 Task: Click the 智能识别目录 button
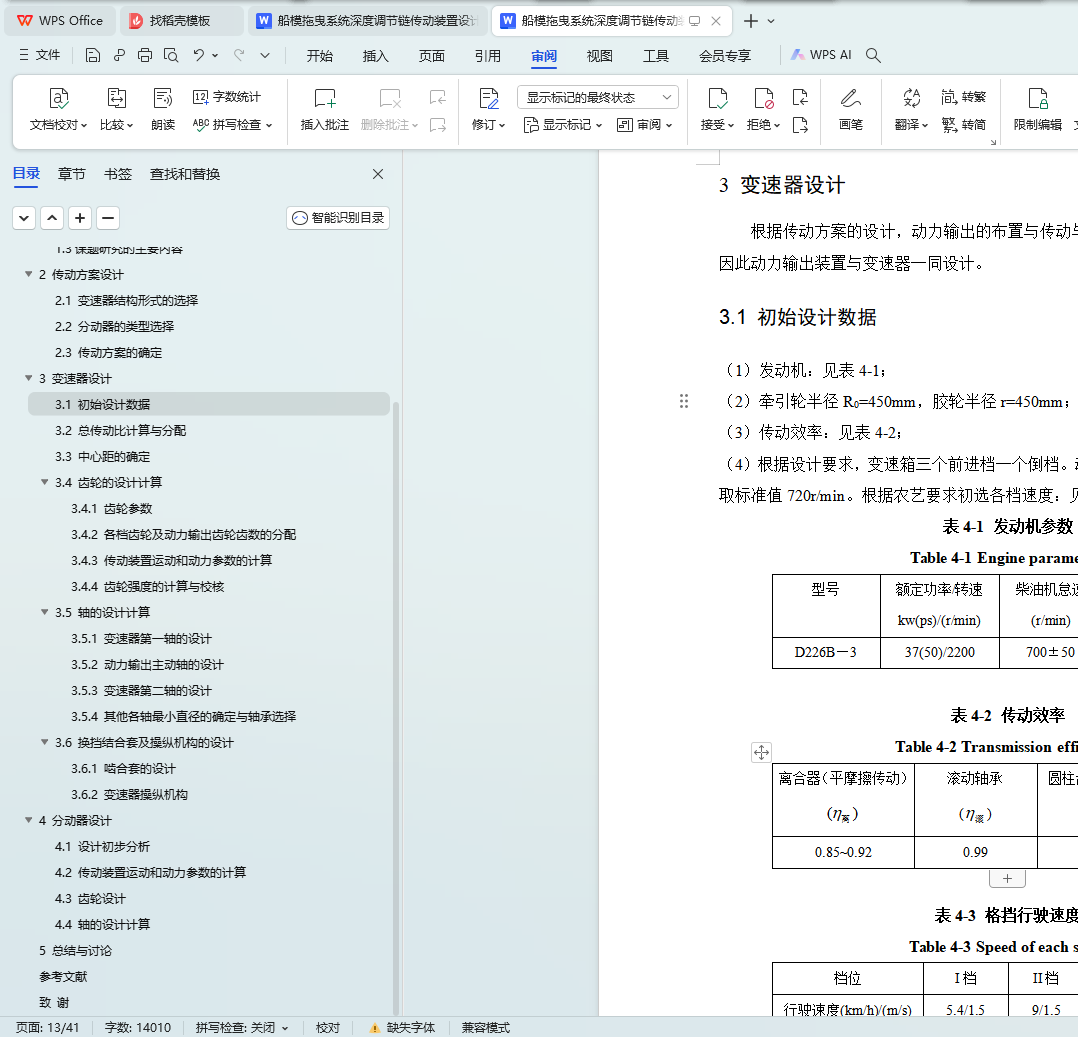338,218
